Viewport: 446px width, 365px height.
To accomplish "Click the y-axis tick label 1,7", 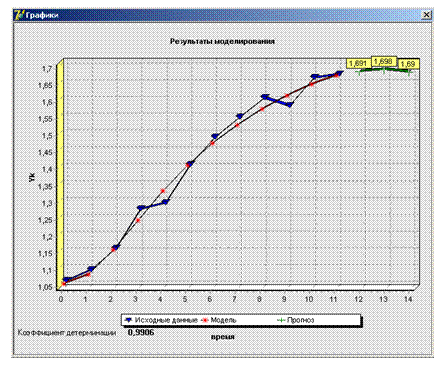I will coord(47,69).
